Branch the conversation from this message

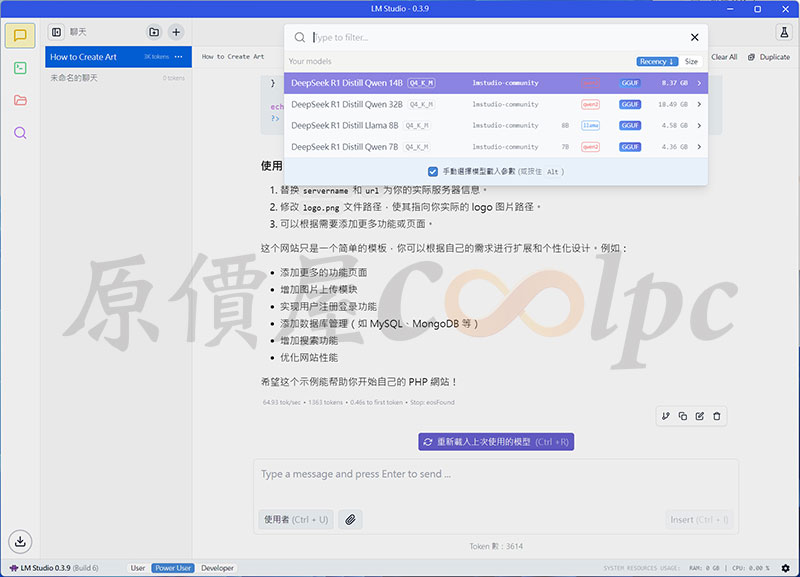[x=666, y=416]
